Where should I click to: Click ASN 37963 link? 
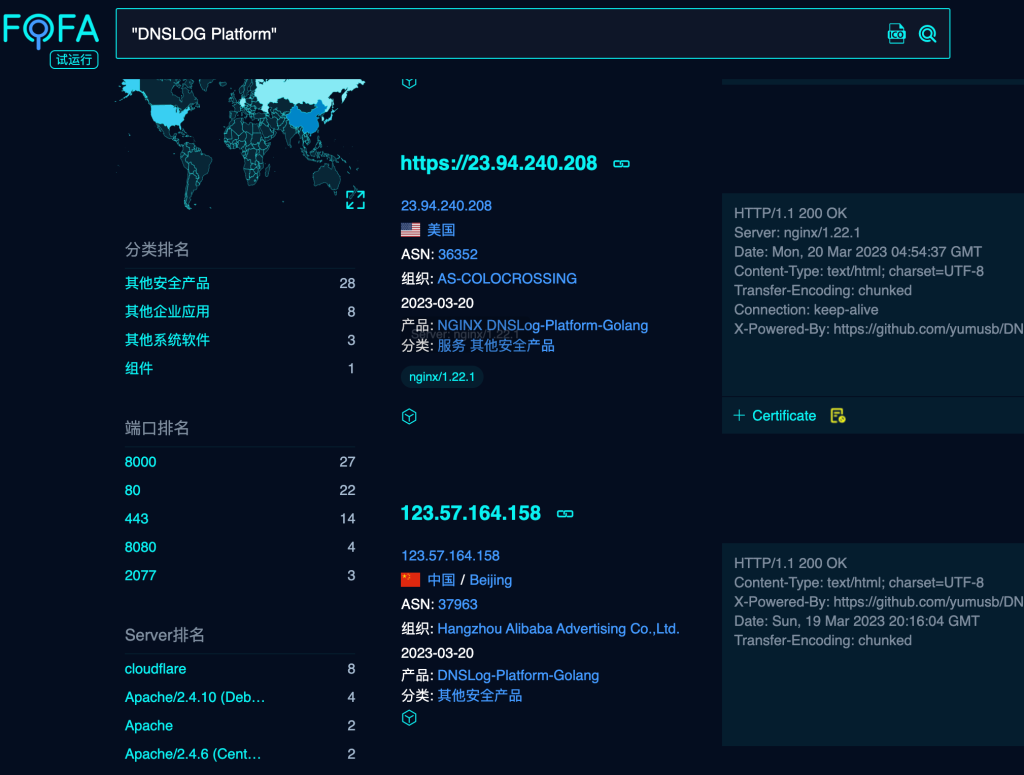(x=458, y=604)
